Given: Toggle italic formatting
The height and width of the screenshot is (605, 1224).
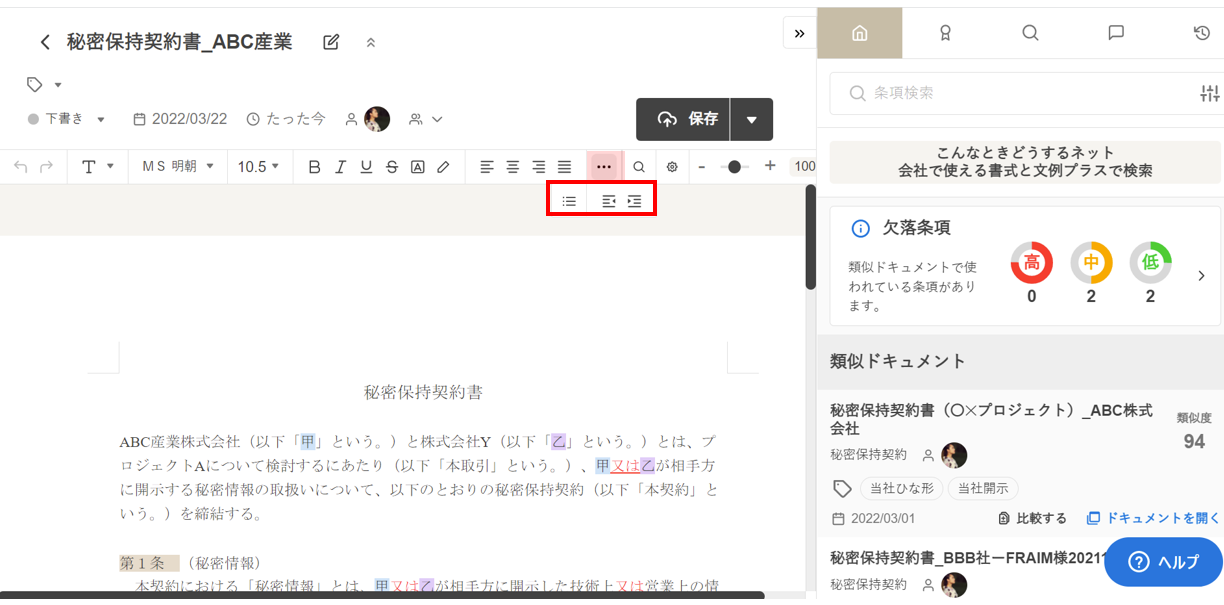Looking at the screenshot, I should (340, 167).
